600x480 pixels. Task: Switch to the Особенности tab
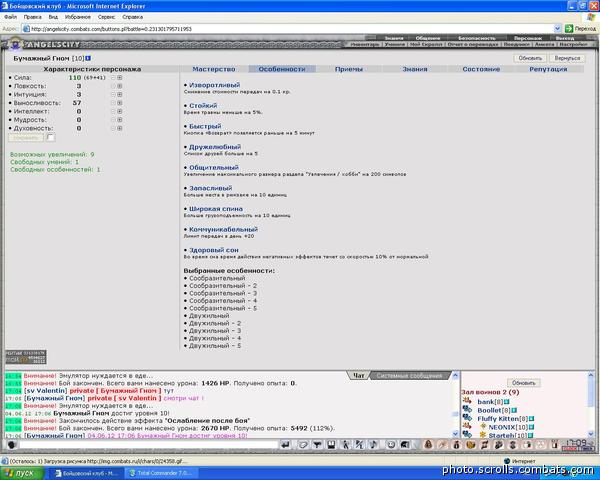click(282, 69)
